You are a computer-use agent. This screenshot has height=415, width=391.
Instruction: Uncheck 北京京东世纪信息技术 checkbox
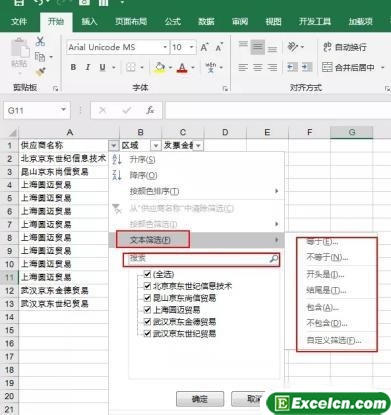pyautogui.click(x=147, y=286)
